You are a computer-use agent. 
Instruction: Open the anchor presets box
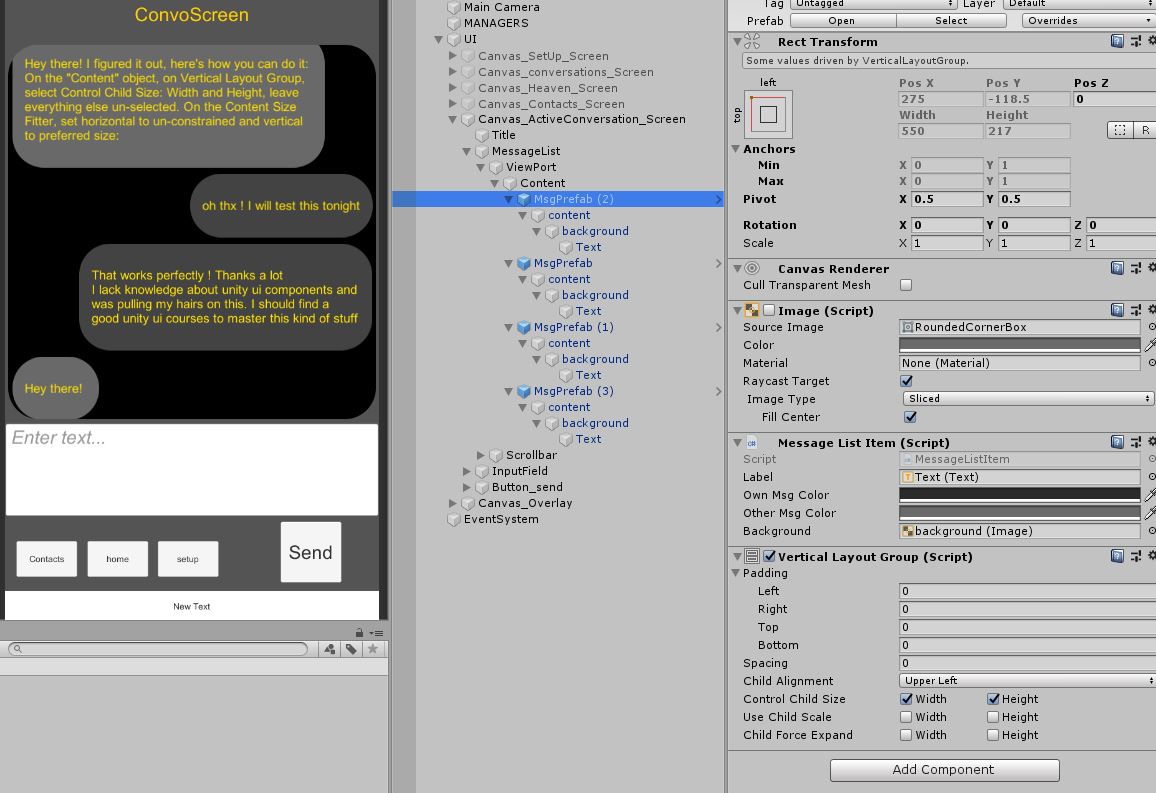768,114
